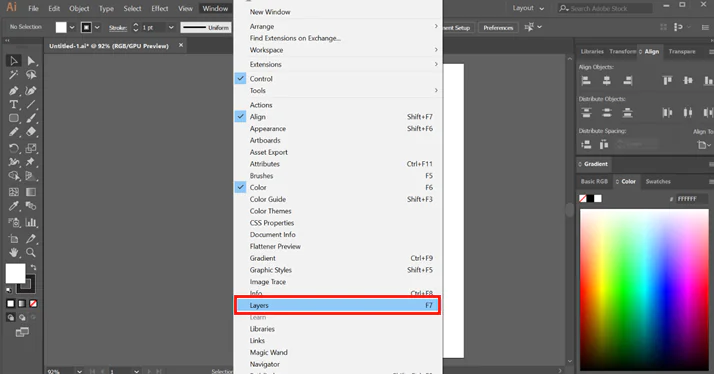Image resolution: width=714 pixels, height=374 pixels.
Task: Swap fill and stroke arrows
Action: pos(33,267)
